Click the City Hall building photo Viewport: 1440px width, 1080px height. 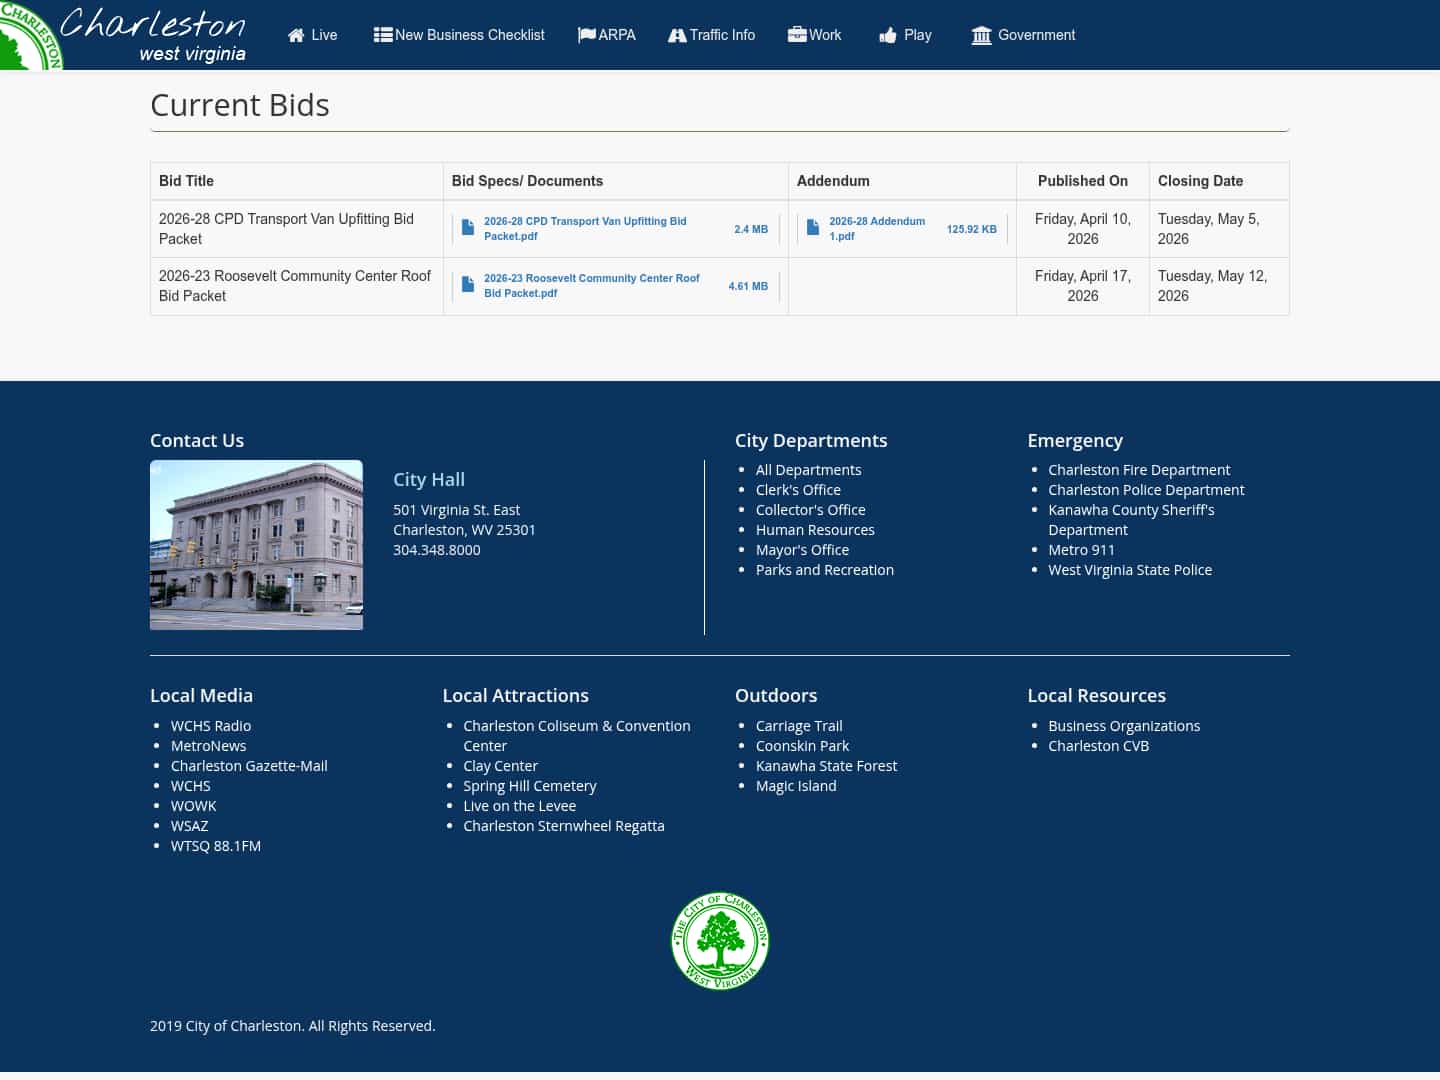(256, 544)
